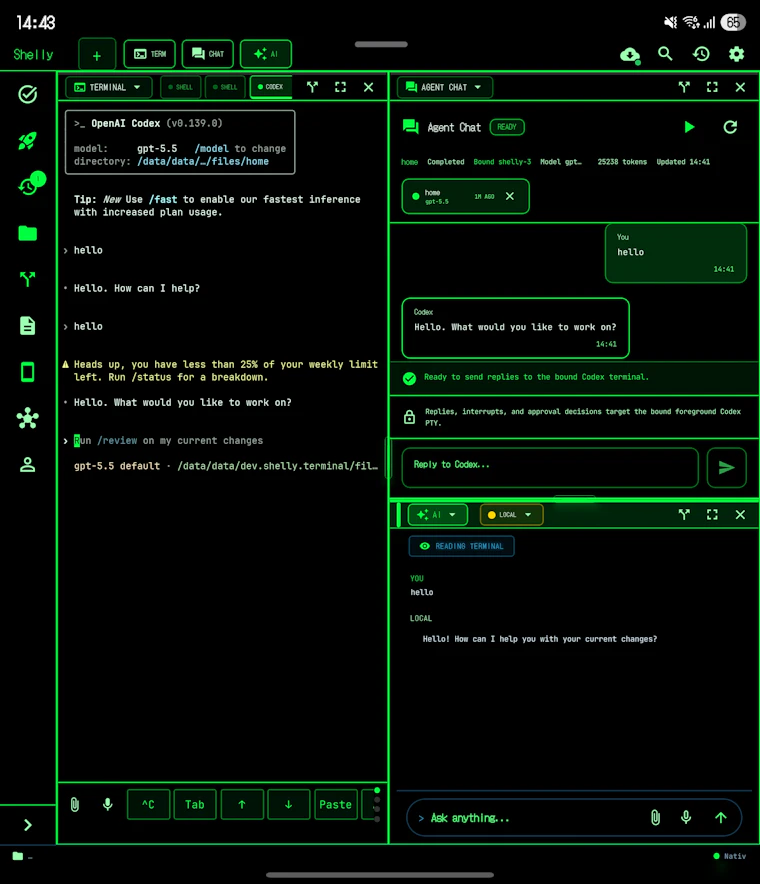
Task: Open the user profile icon in sidebar
Action: [x=28, y=465]
